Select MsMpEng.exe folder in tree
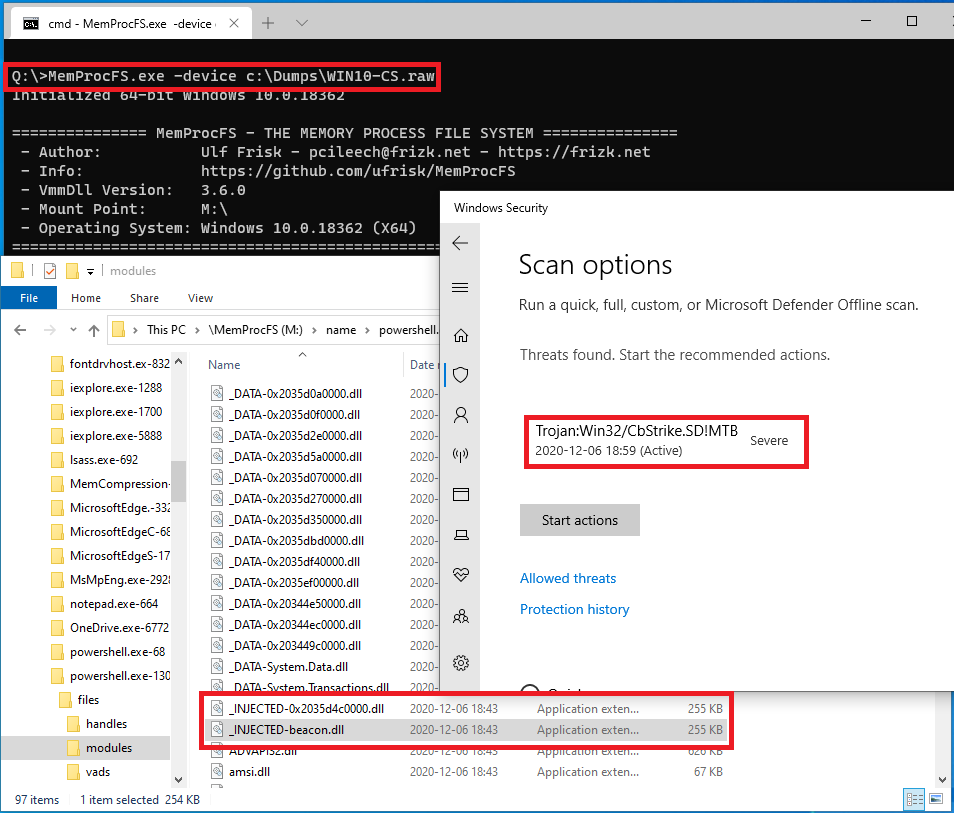Image resolution: width=954 pixels, height=813 pixels. point(111,580)
